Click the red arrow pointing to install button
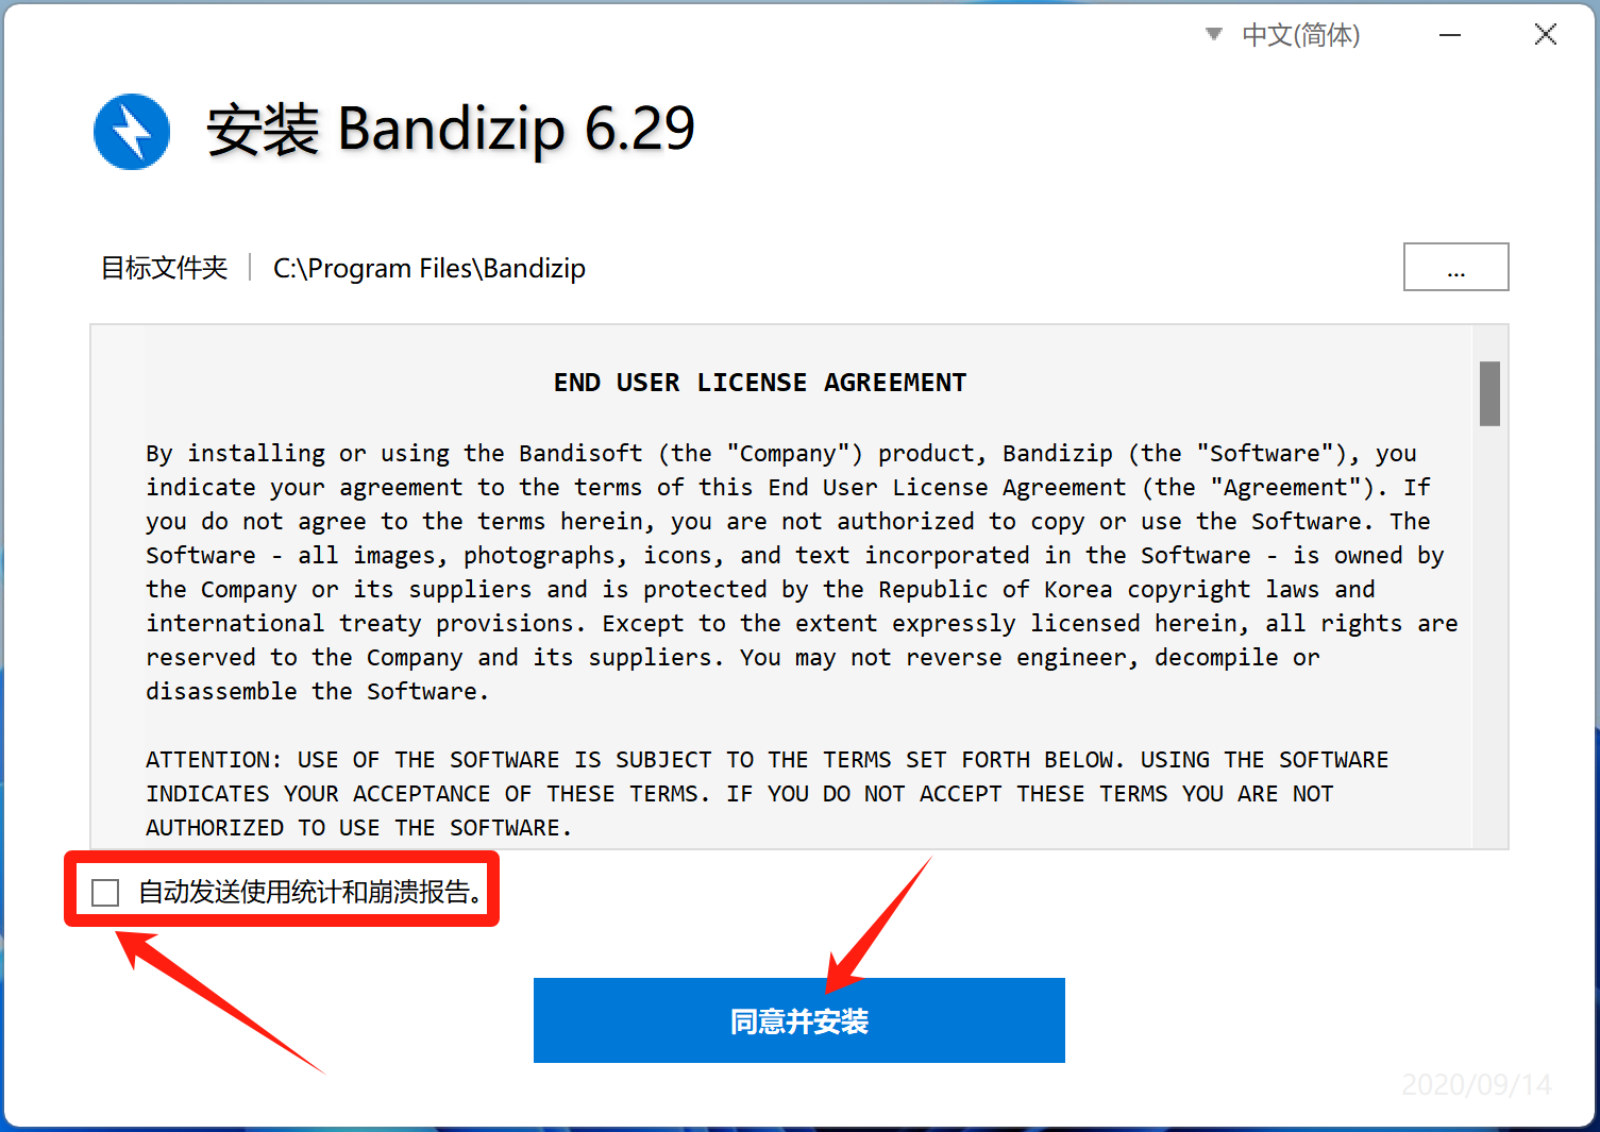The image size is (1600, 1132). pyautogui.click(x=879, y=924)
